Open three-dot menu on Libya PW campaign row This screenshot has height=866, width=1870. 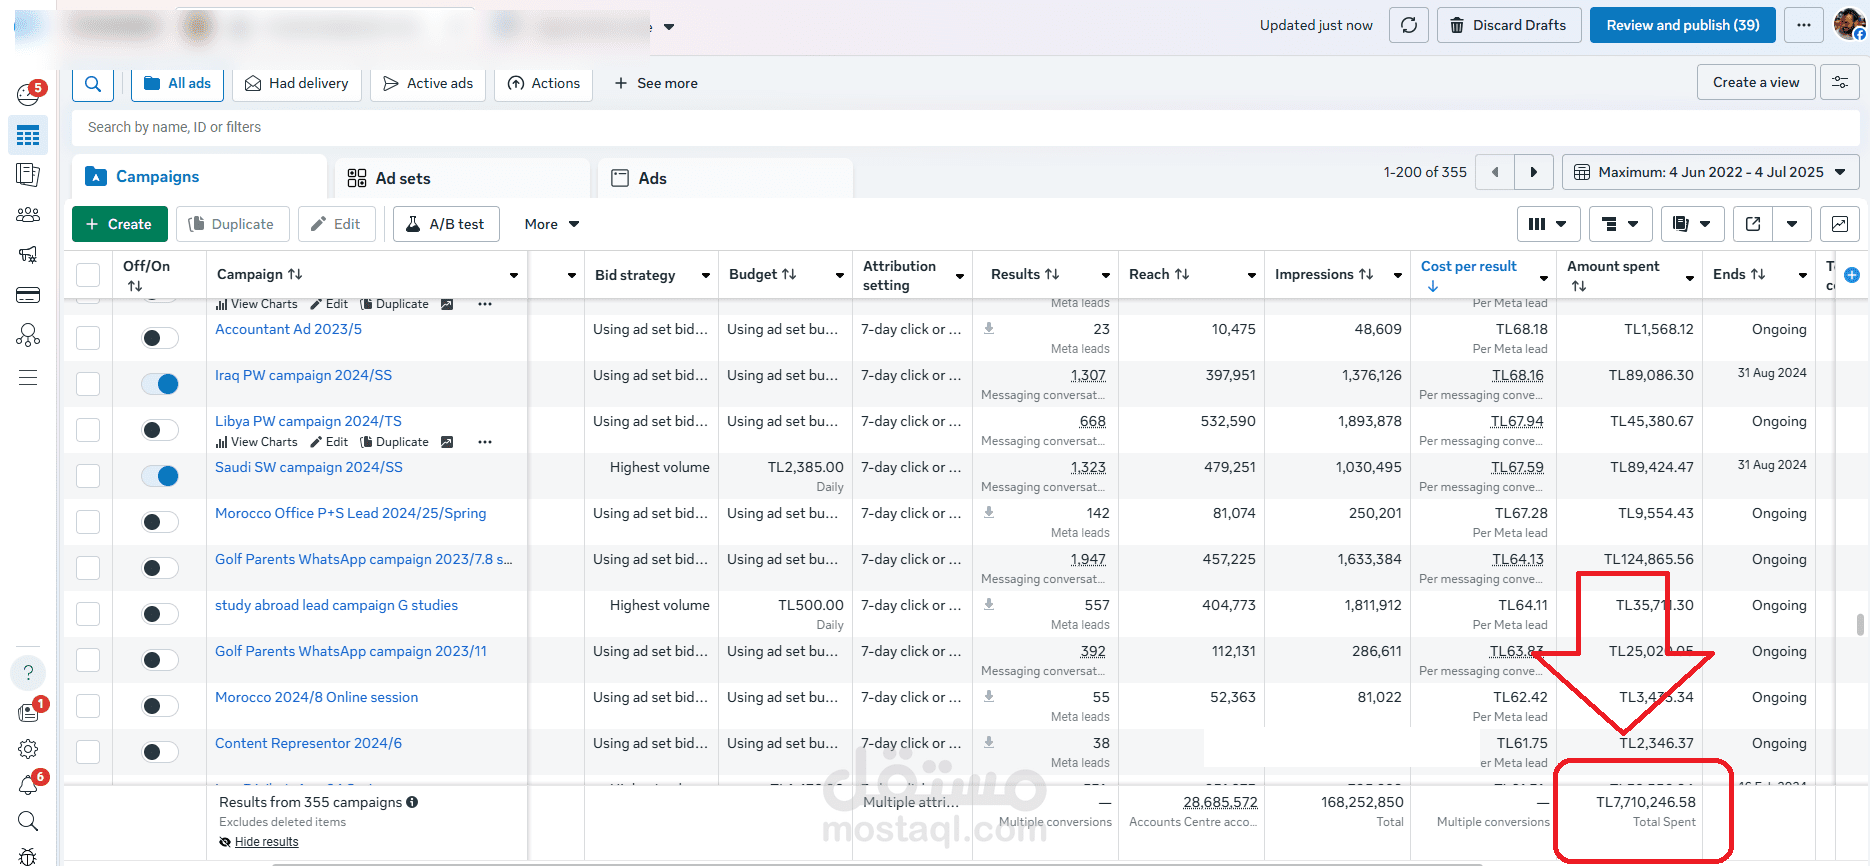[485, 442]
